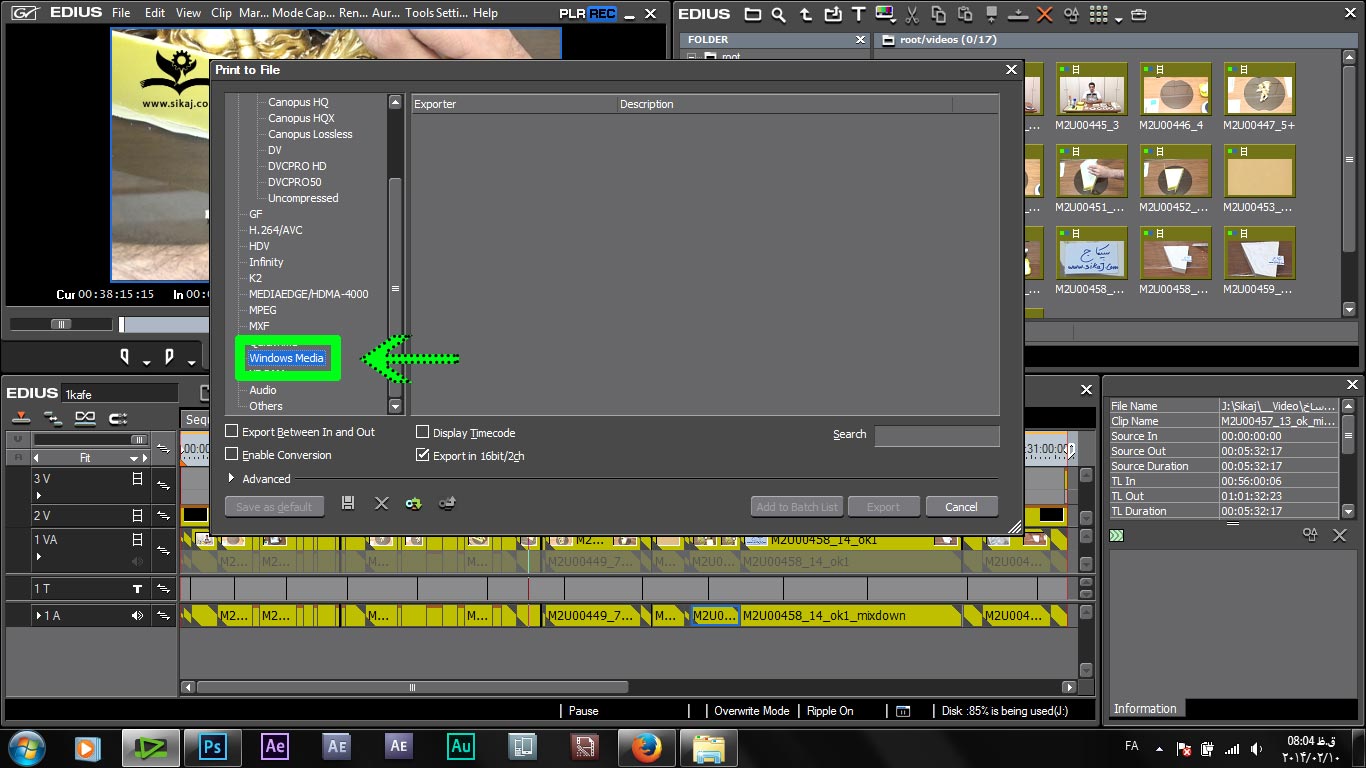Viewport: 1366px width, 768px height.
Task: Click the bin Paste icon
Action: 965,14
